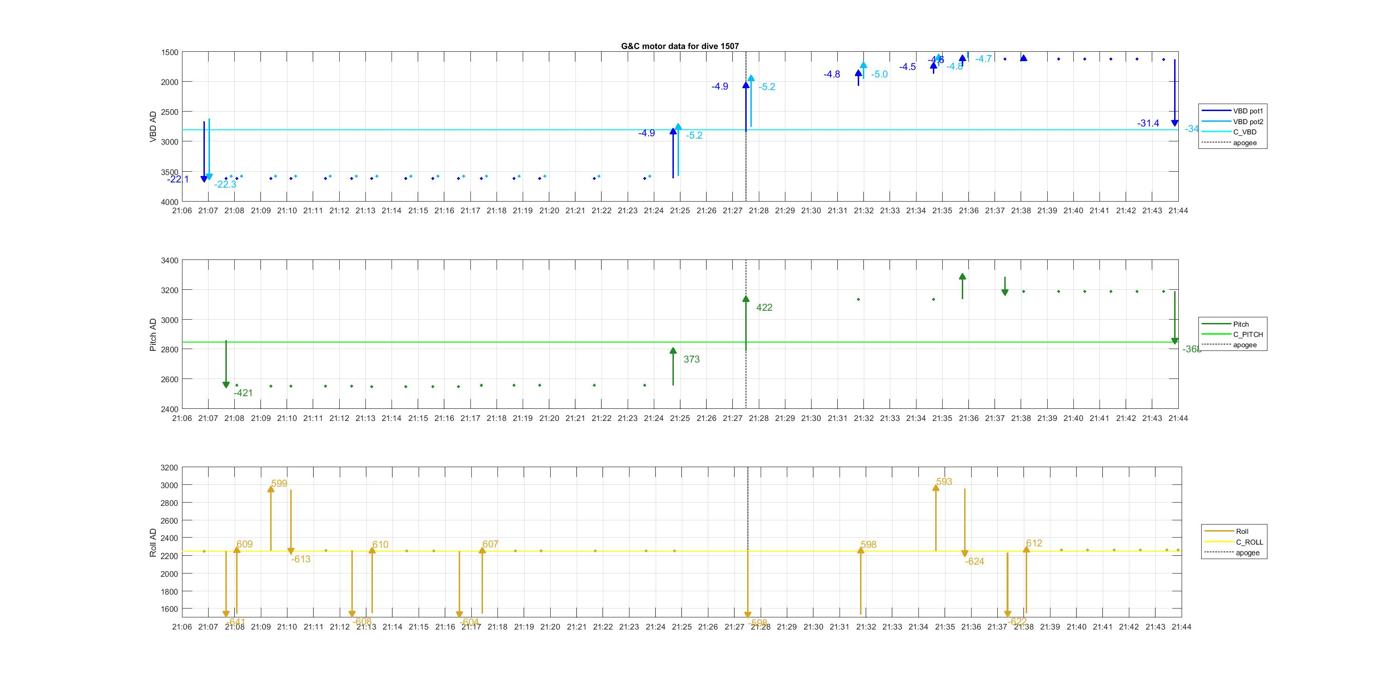This screenshot has height=693, width=1400.
Task: Click the "-22.3" VBD data label
Action: [x=225, y=184]
